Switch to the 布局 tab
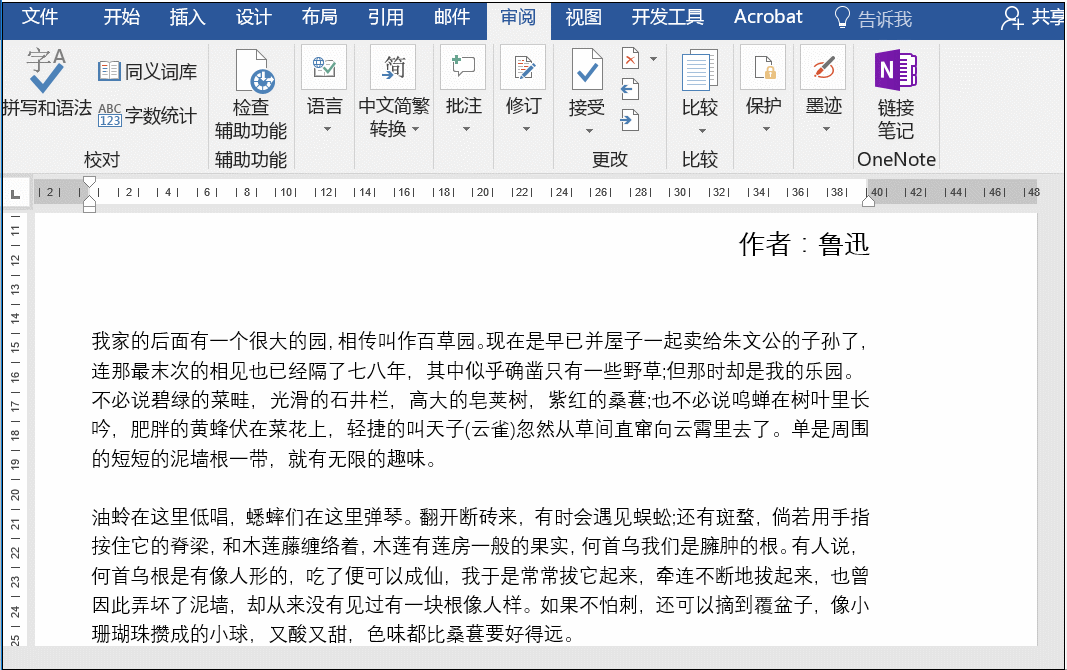Screen dimensions: 1067x670 [x=320, y=17]
